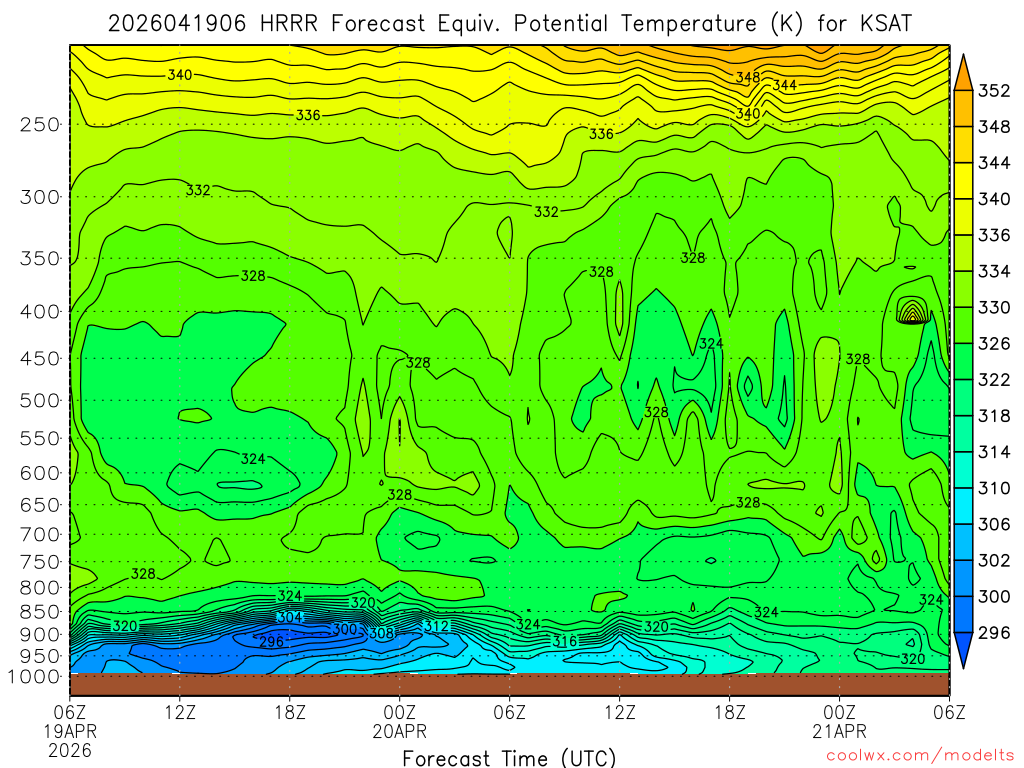Click the 316 contour label in the plot

pyautogui.click(x=565, y=641)
